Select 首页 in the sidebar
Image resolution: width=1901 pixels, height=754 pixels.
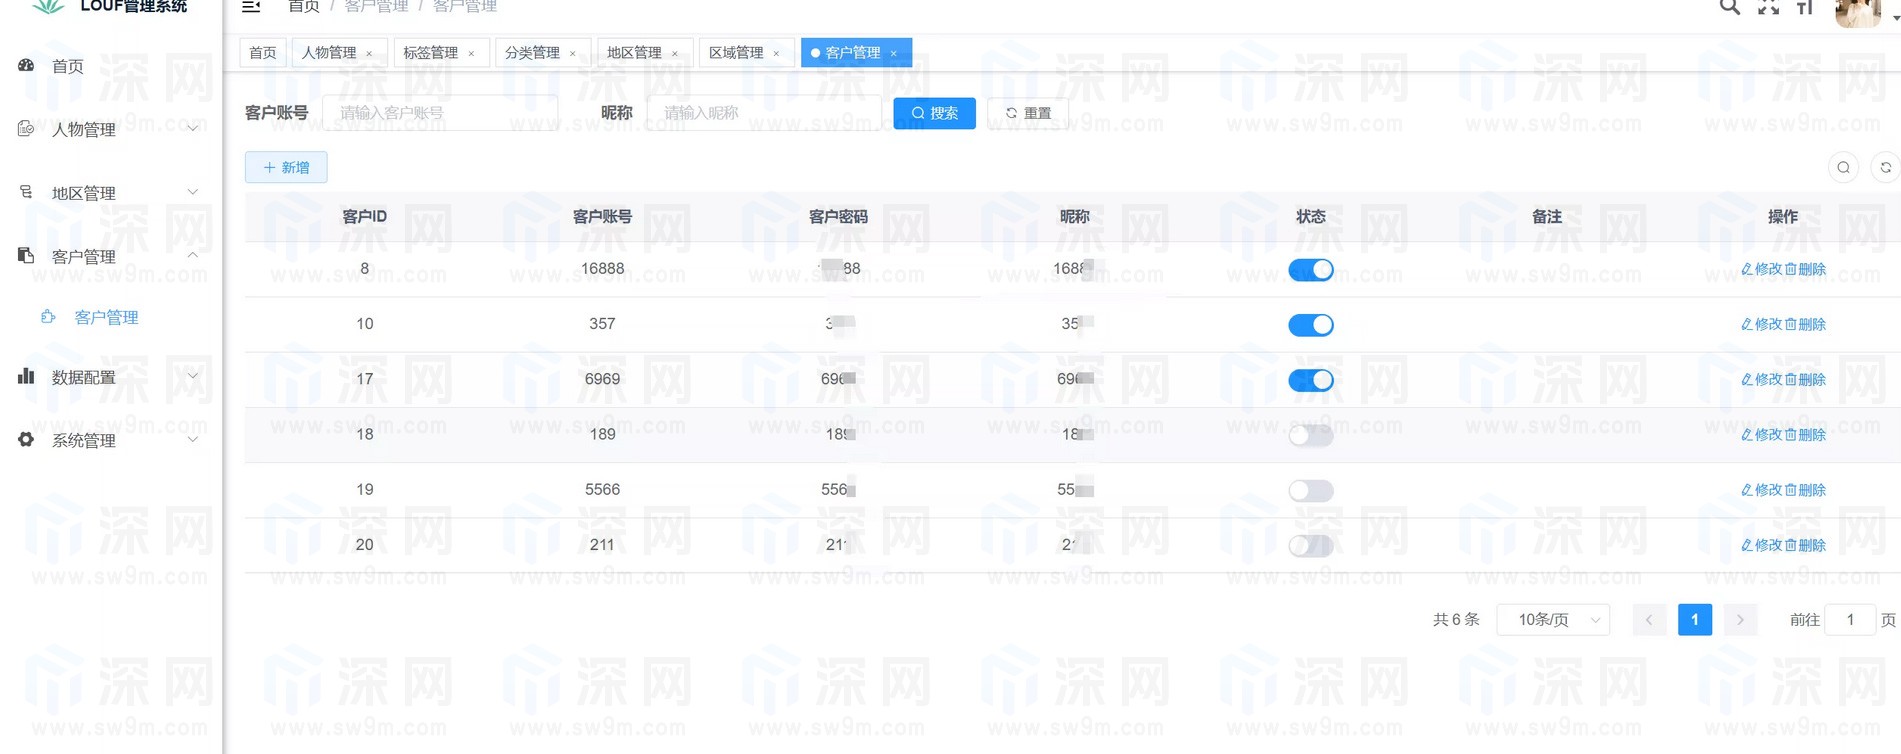tap(68, 66)
